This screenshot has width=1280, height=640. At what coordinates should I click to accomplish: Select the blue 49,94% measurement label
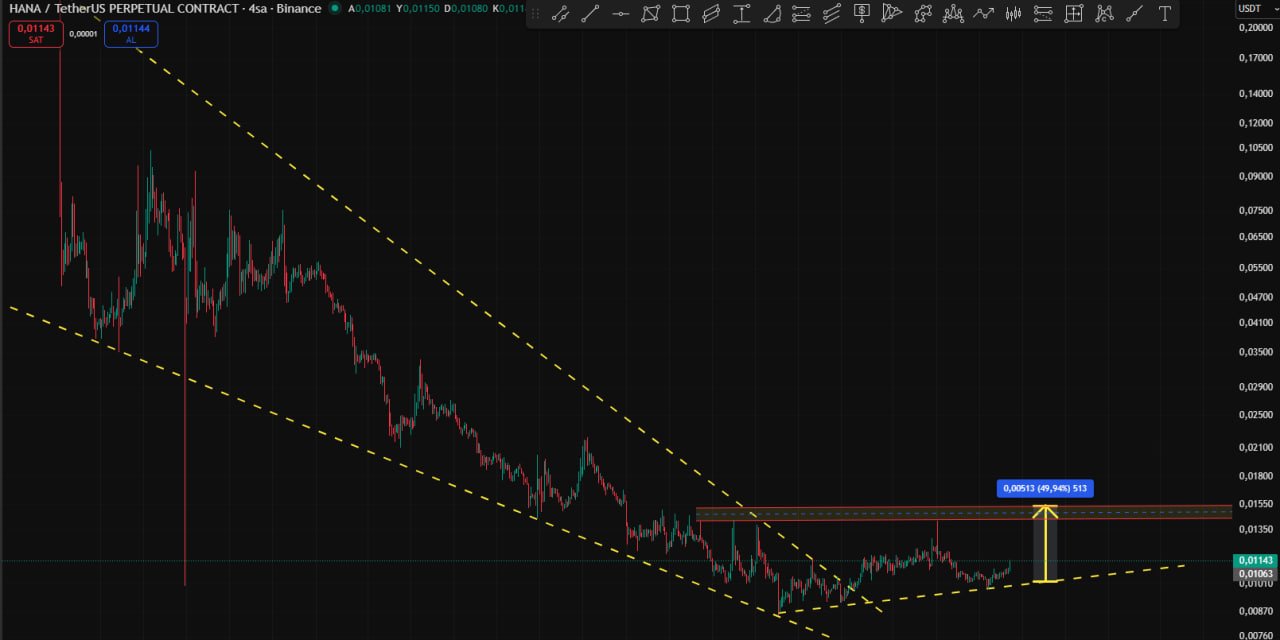(x=1044, y=488)
